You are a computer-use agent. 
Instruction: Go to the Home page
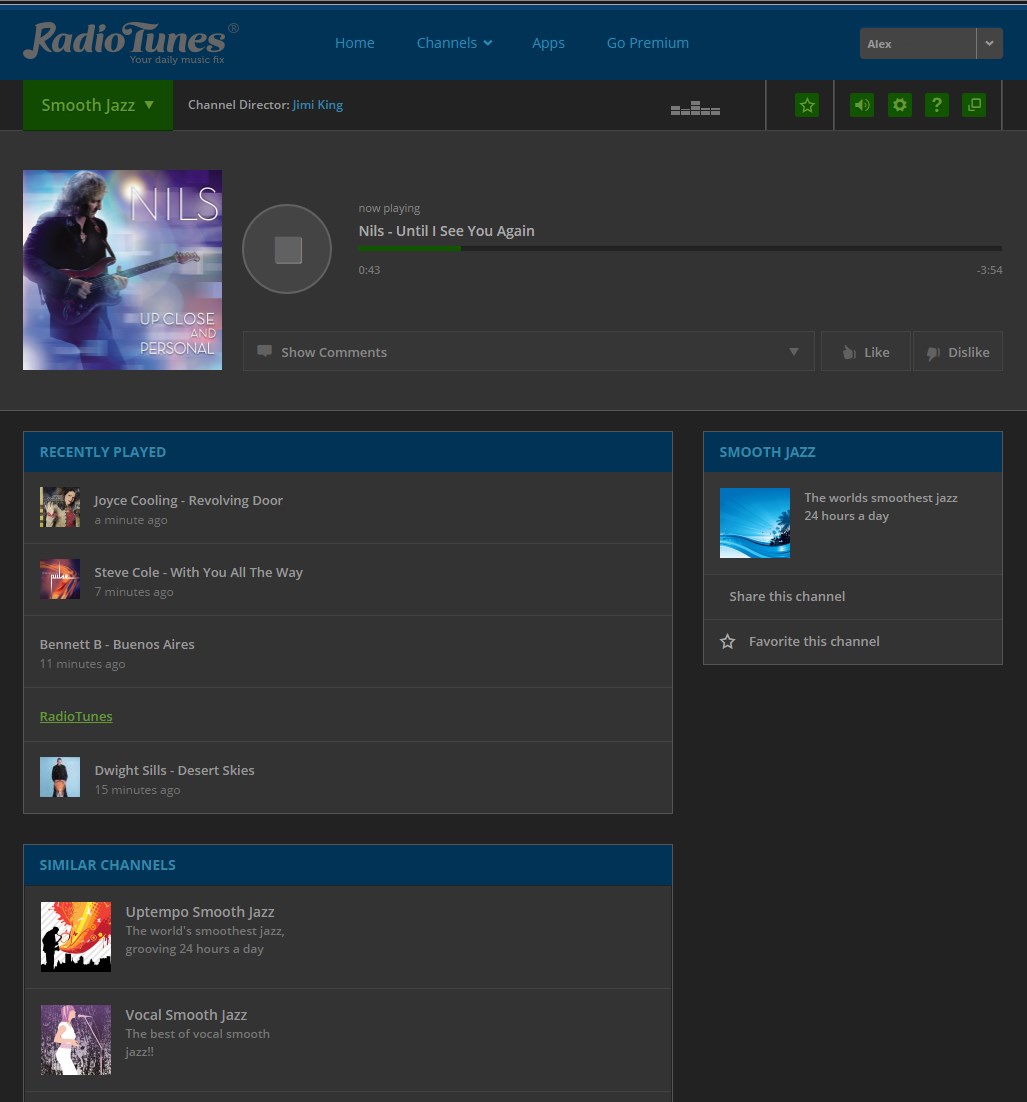(354, 43)
